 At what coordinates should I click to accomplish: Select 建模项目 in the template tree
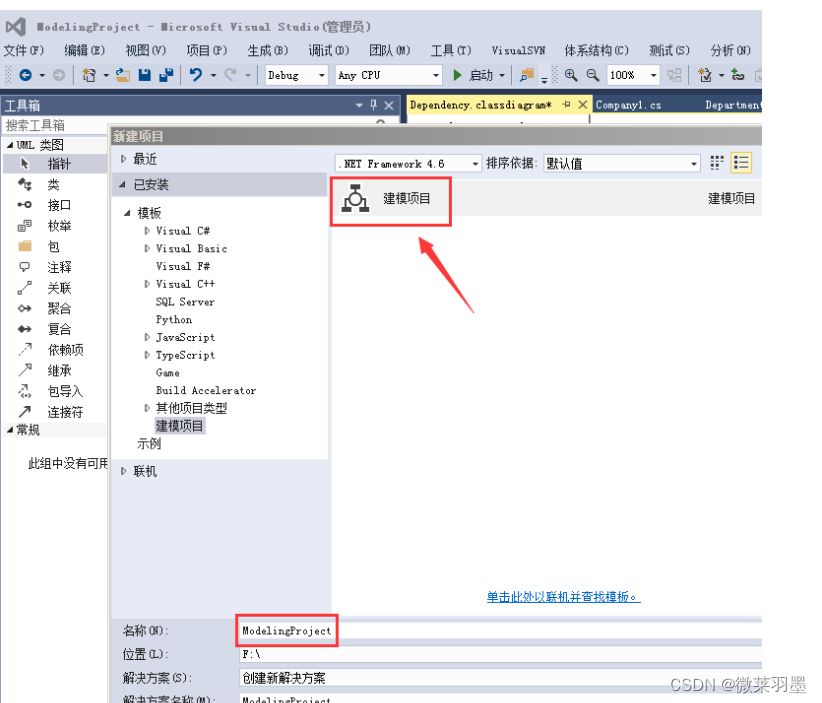point(179,426)
